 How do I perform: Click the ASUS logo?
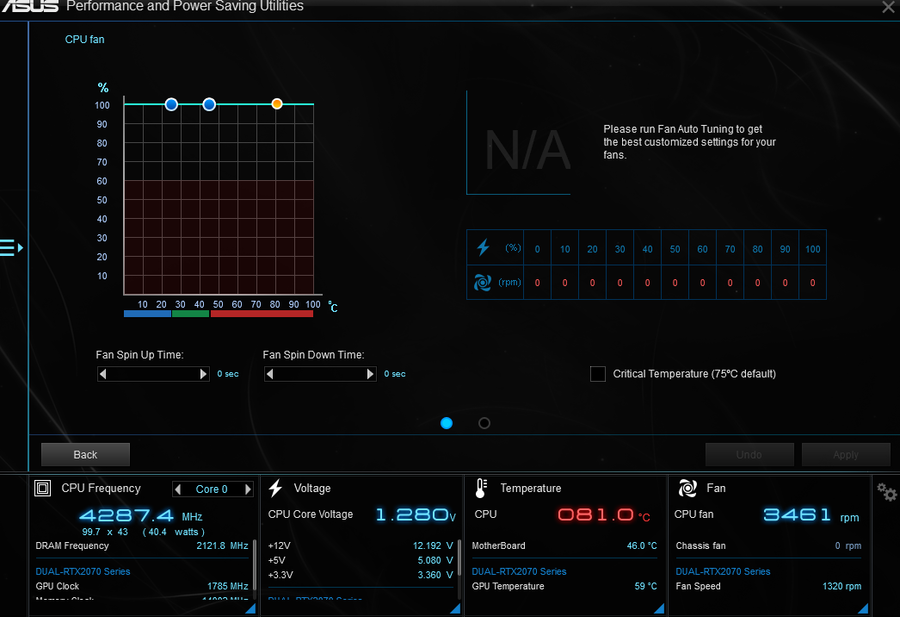tap(30, 6)
